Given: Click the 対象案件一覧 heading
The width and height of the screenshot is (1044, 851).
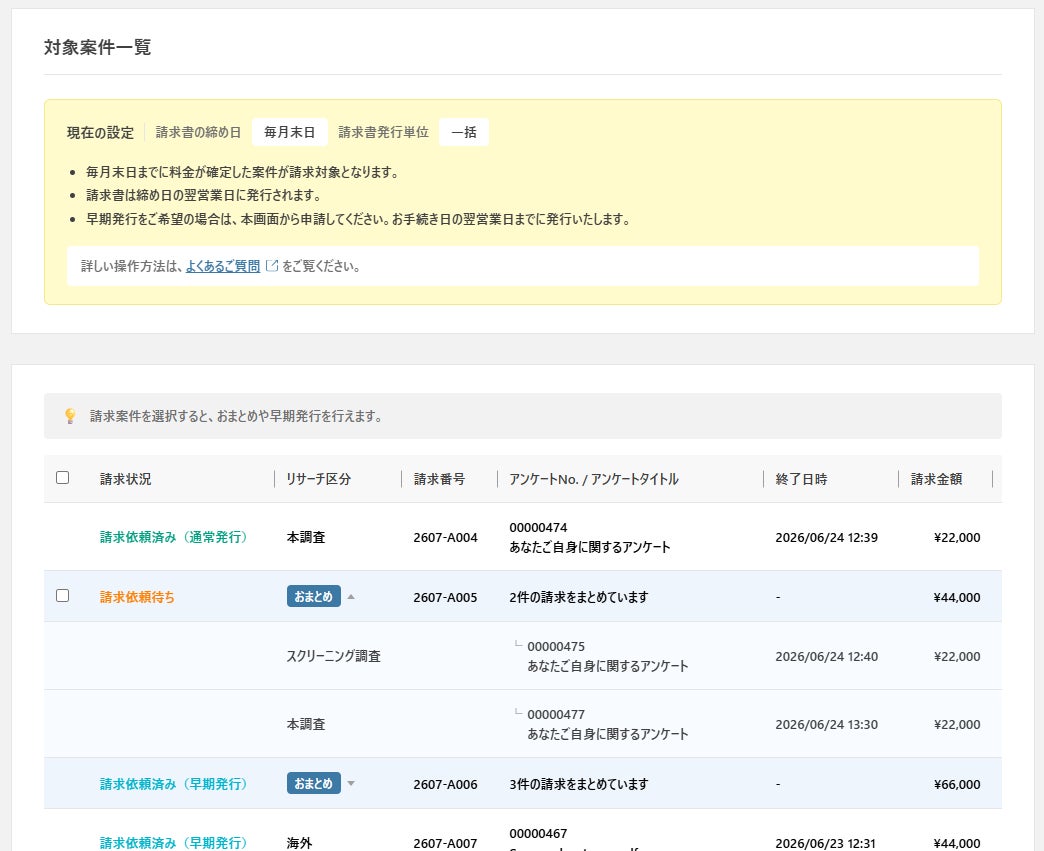Looking at the screenshot, I should [x=98, y=47].
